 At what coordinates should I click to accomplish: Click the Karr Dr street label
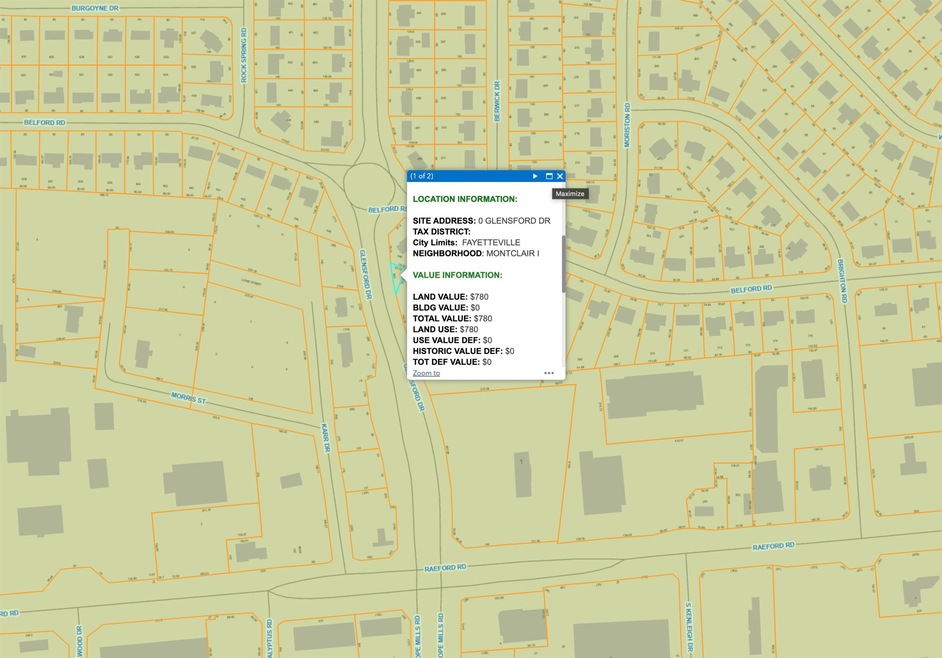326,437
